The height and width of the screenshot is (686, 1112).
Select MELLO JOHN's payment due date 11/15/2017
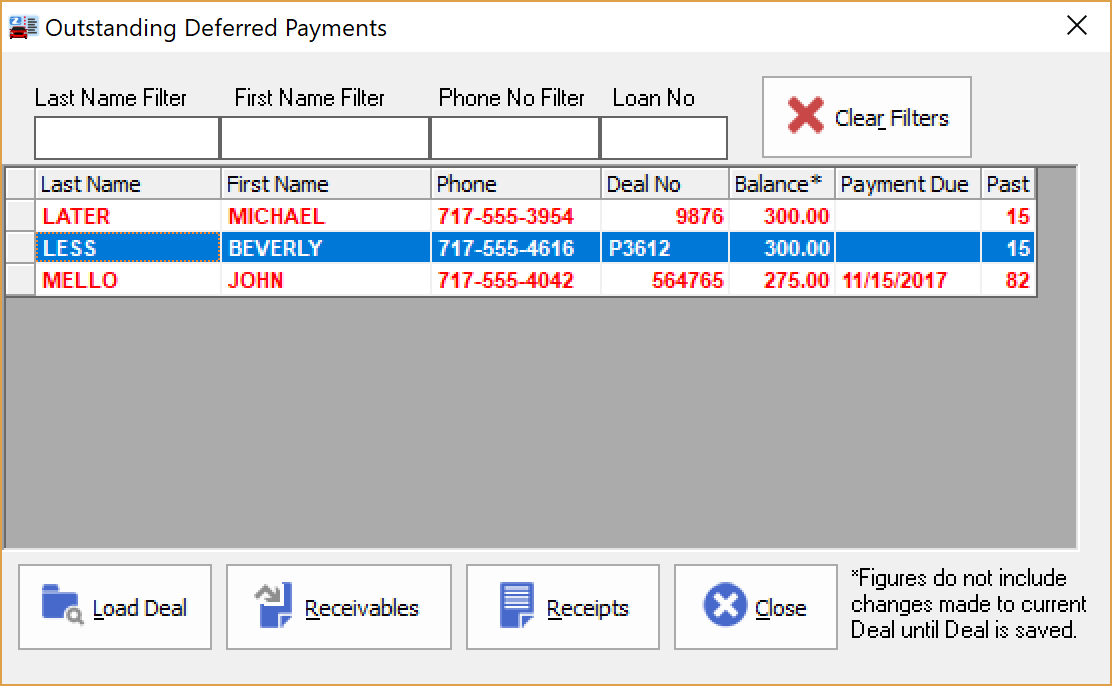click(894, 280)
